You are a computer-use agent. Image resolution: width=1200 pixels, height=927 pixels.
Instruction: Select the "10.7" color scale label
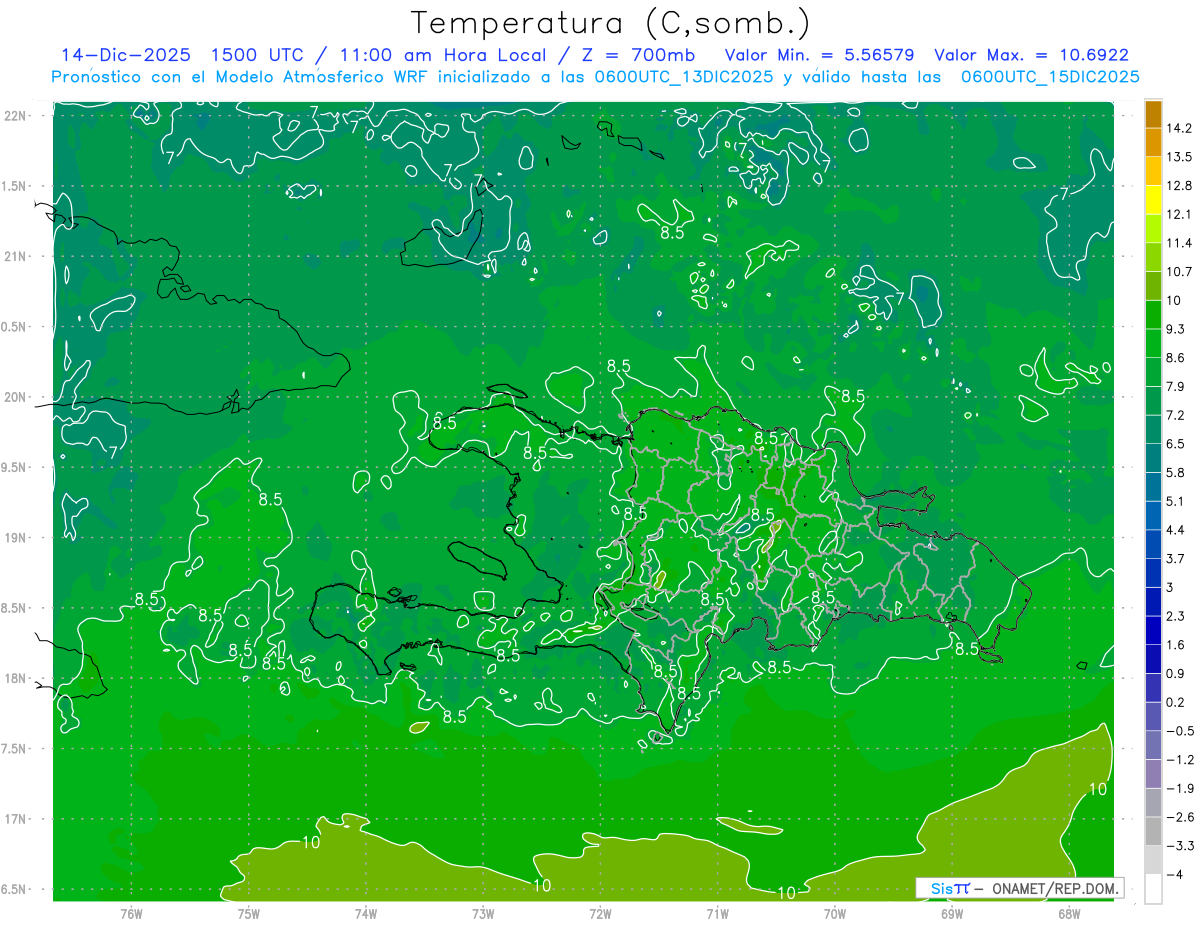(1180, 272)
